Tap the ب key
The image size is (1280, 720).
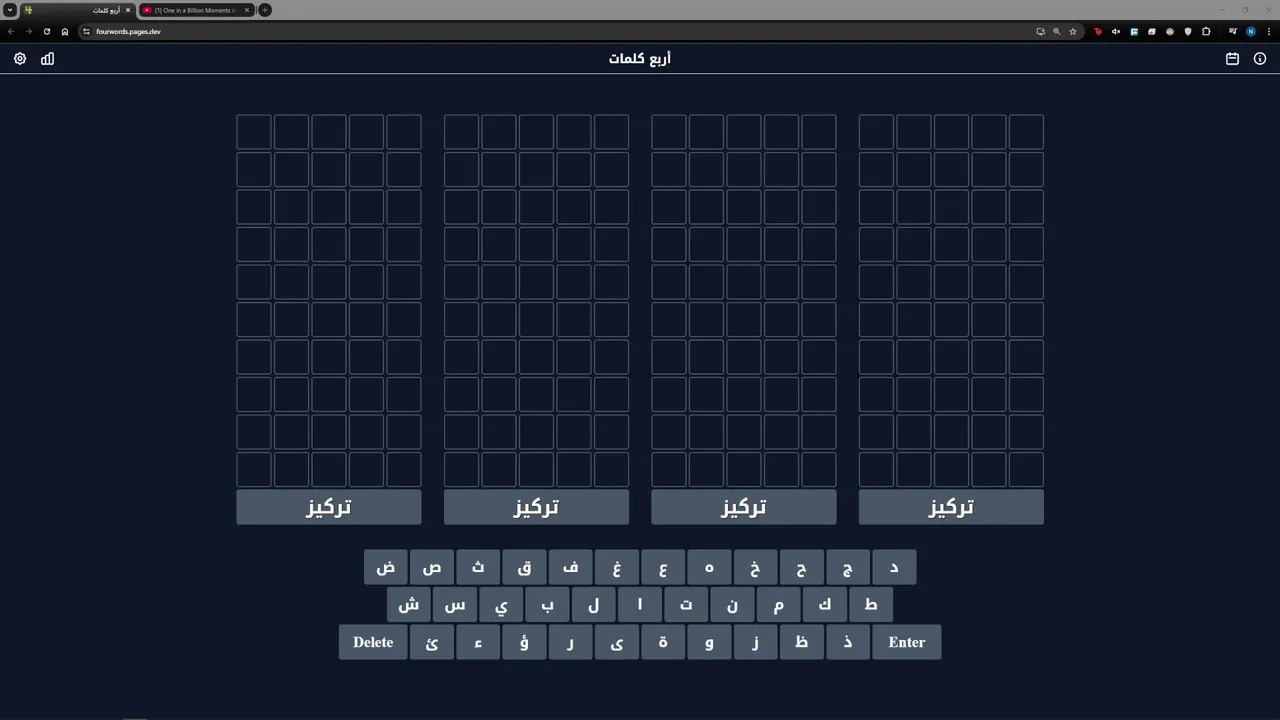point(547,605)
